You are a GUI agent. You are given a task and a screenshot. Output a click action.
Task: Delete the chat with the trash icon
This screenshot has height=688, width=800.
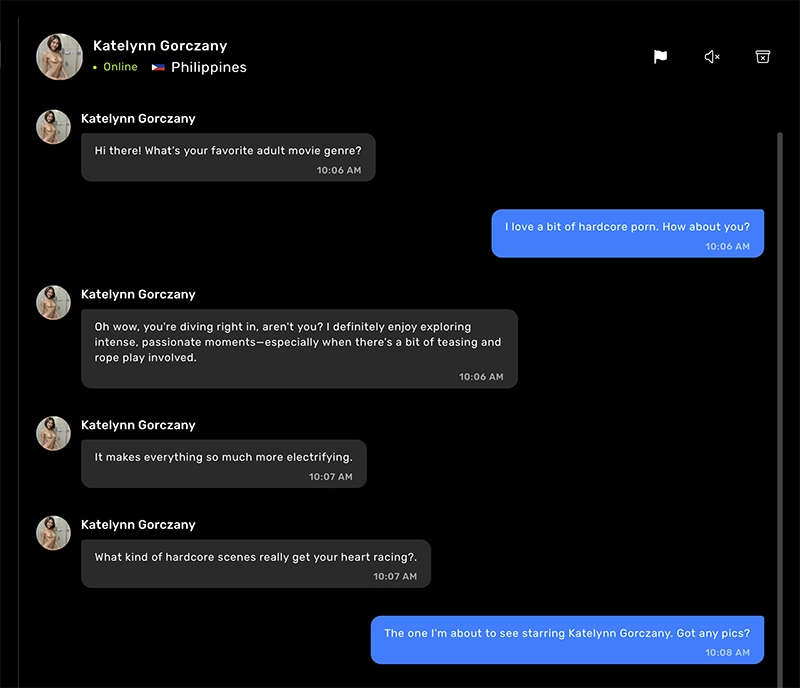click(x=762, y=56)
